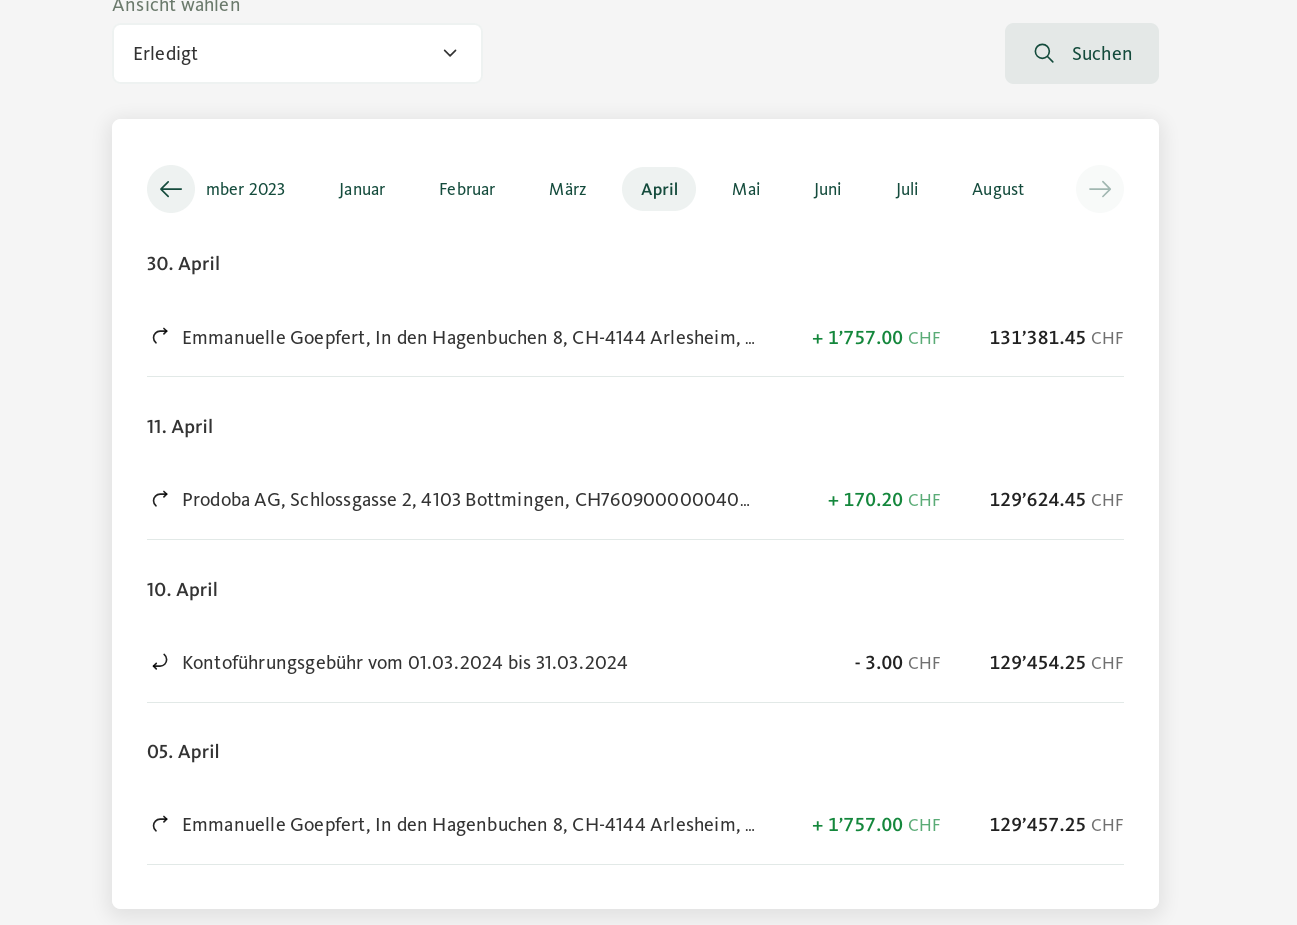Click the Suchen search button

(1082, 54)
